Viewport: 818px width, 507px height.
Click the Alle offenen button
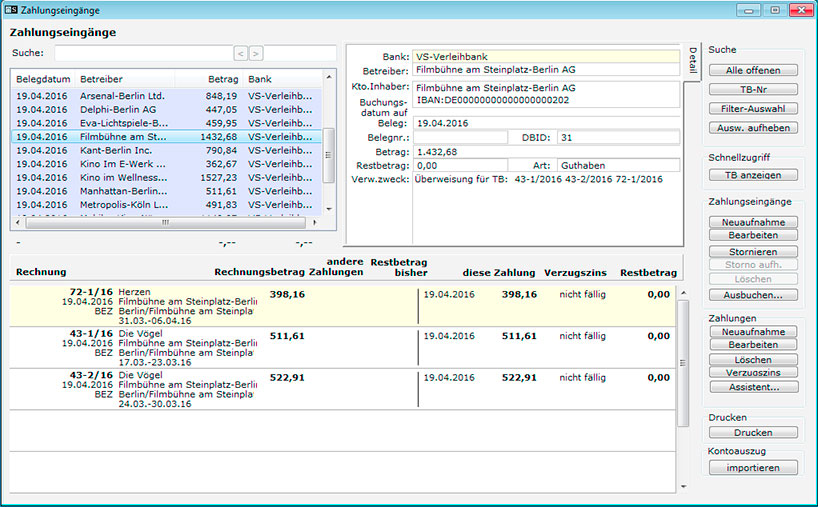[x=754, y=71]
